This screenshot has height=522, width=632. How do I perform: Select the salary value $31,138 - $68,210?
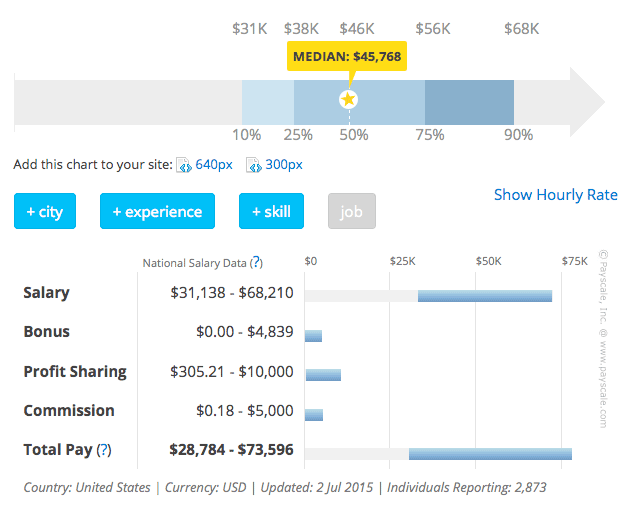[232, 293]
